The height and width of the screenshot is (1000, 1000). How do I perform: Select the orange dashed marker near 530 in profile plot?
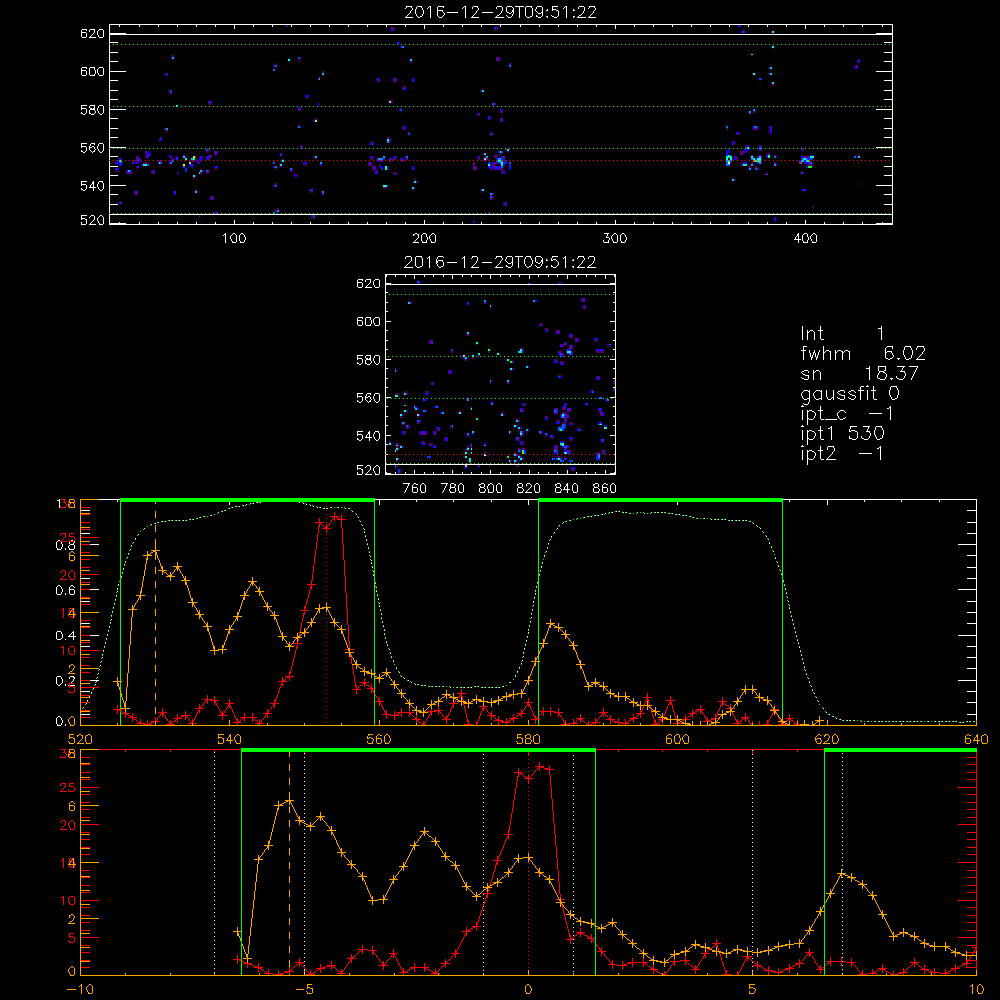pos(155,612)
